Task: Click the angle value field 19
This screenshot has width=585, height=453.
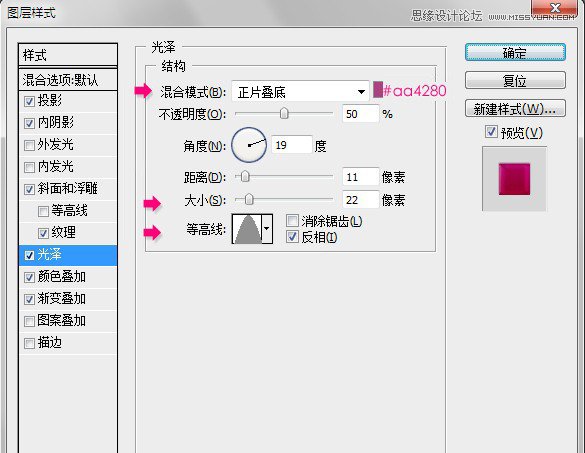Action: point(291,145)
